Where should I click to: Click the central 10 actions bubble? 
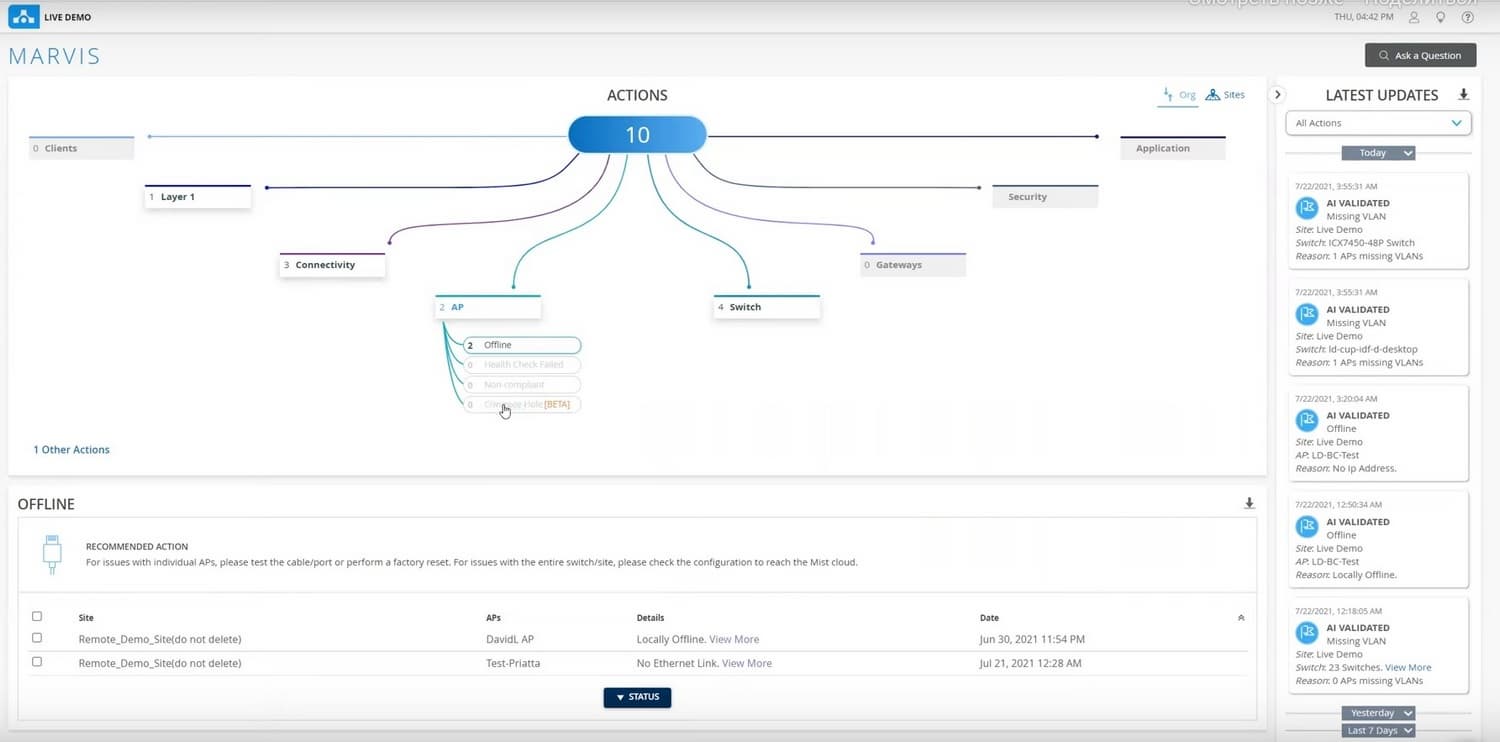(637, 135)
